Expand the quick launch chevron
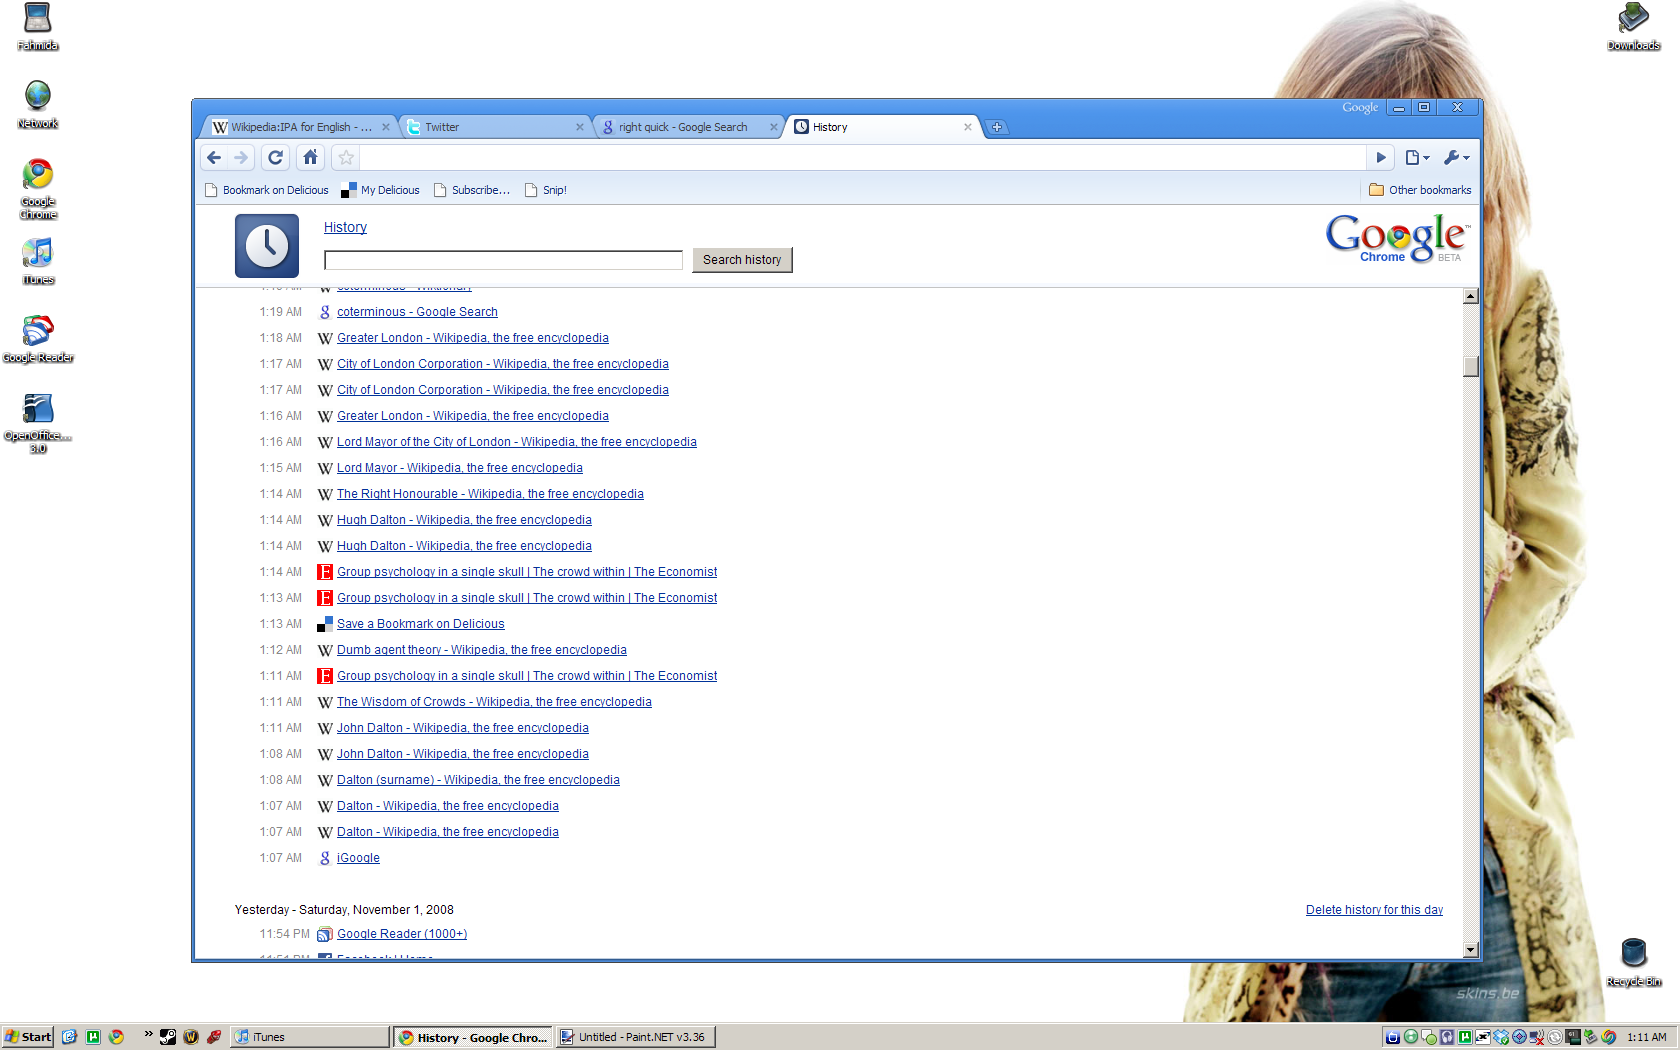Viewport: 1680px width, 1050px height. (148, 1034)
